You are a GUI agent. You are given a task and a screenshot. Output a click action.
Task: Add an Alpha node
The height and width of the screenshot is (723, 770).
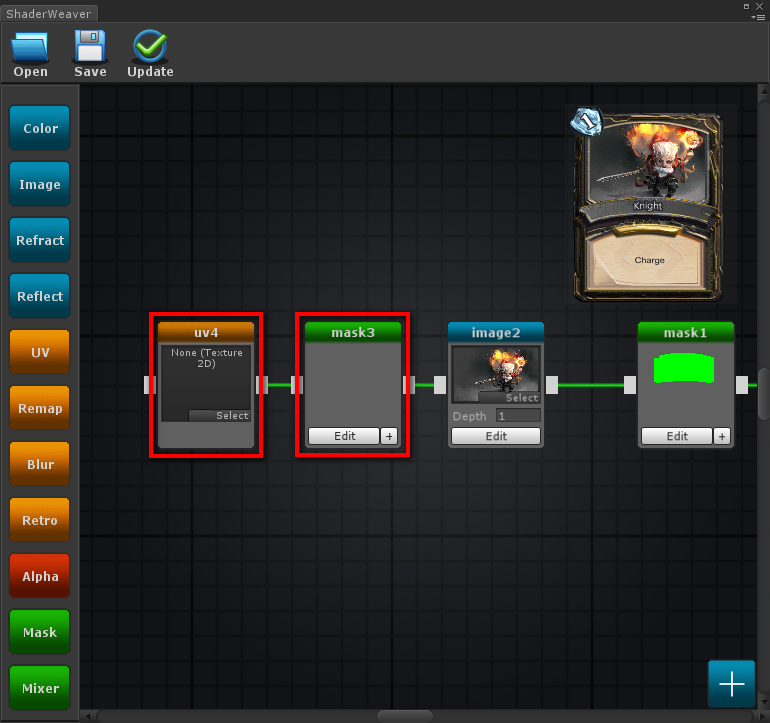[x=40, y=576]
